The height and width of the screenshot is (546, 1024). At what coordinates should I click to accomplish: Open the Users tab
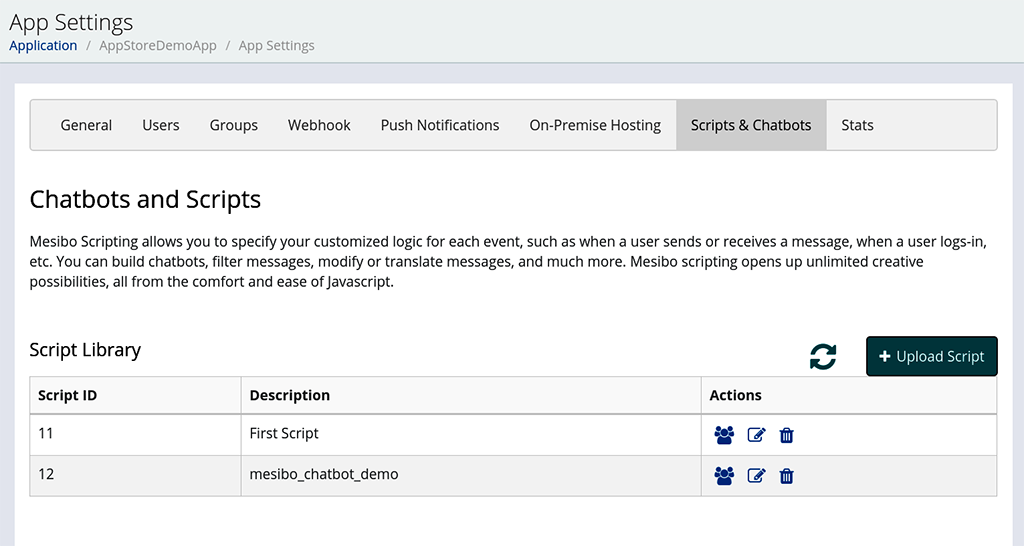pyautogui.click(x=161, y=125)
